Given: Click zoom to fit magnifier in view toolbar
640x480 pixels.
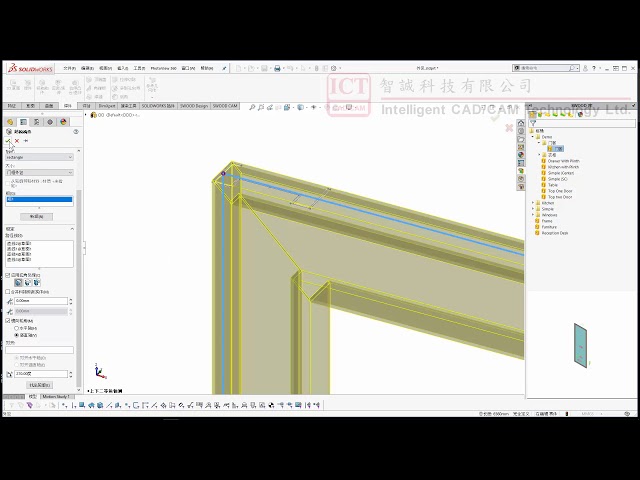Looking at the screenshot, I should [252, 107].
